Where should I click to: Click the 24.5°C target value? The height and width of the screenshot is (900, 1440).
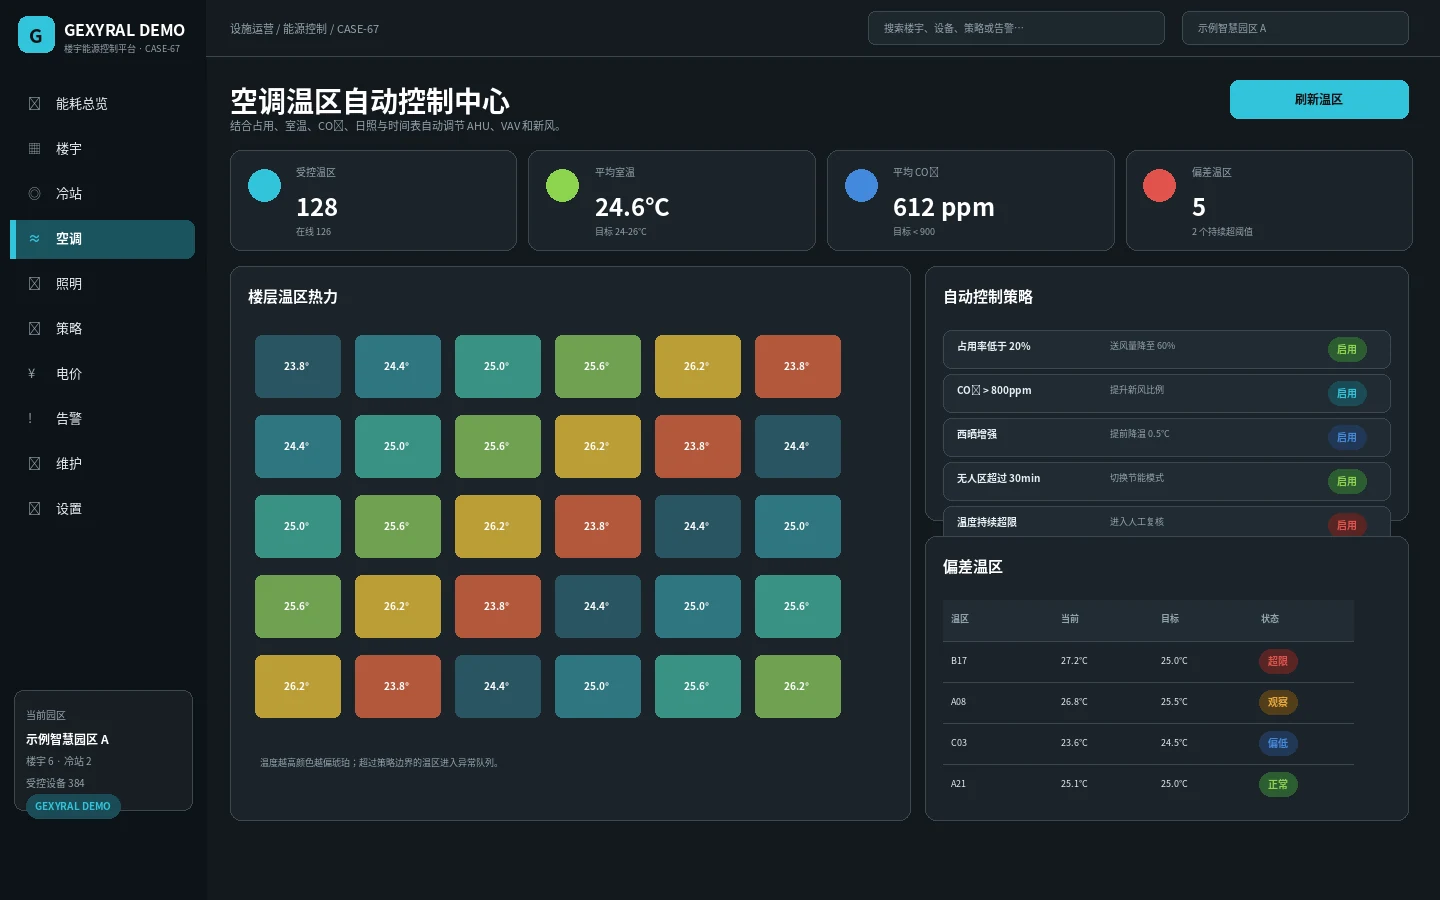click(x=1174, y=743)
